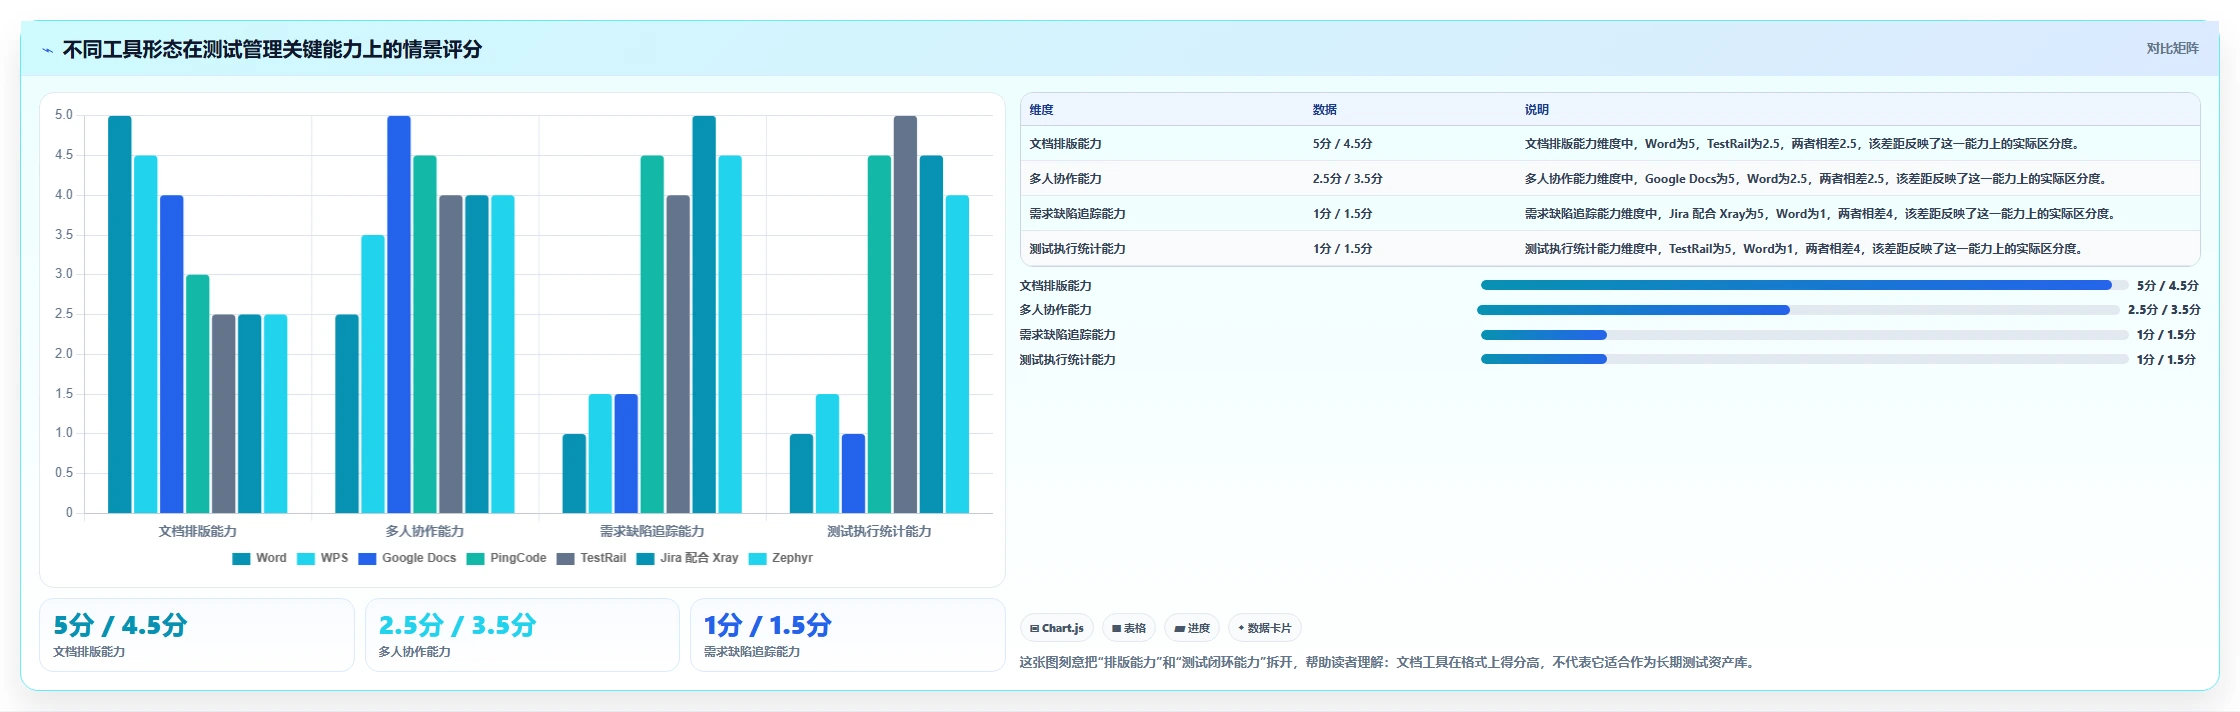Click 1分 / 1.5分 cell in 测试执行统计能力 row
Image resolution: width=2240 pixels, height=712 pixels.
click(1342, 249)
